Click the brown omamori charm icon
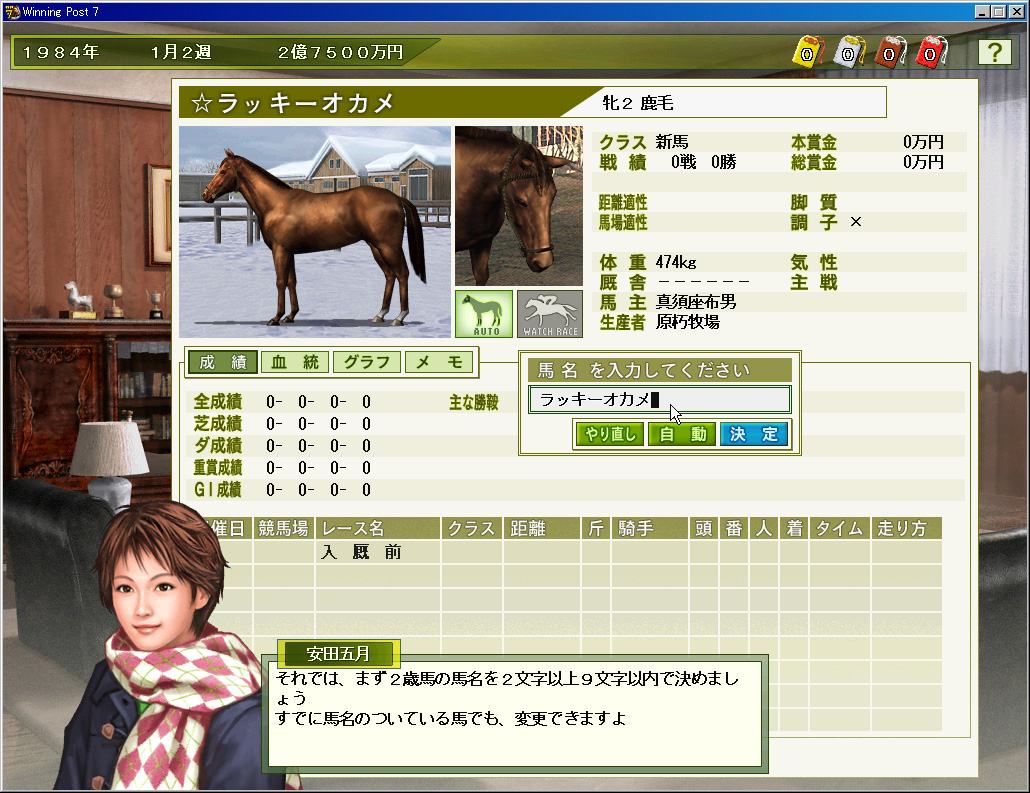 [x=890, y=52]
